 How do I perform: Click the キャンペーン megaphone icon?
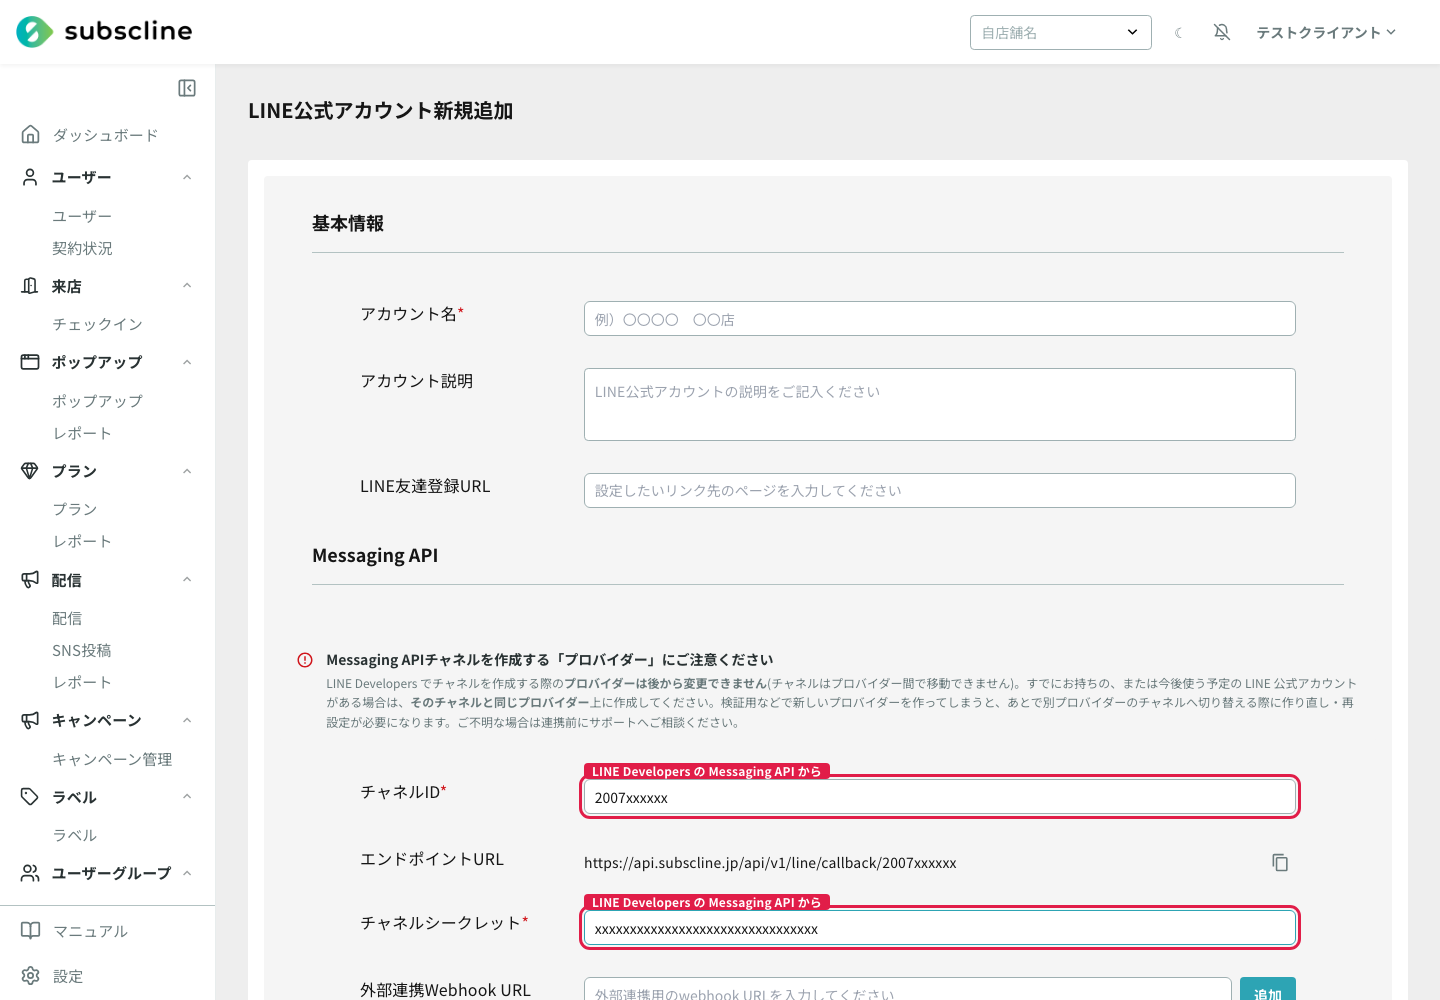(x=31, y=720)
